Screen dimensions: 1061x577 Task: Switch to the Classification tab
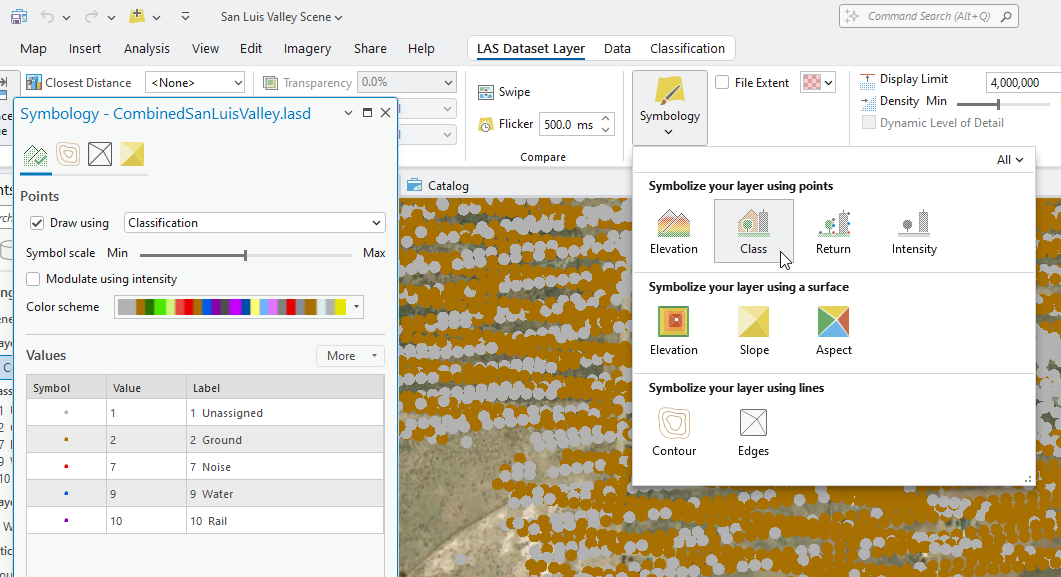tap(687, 48)
